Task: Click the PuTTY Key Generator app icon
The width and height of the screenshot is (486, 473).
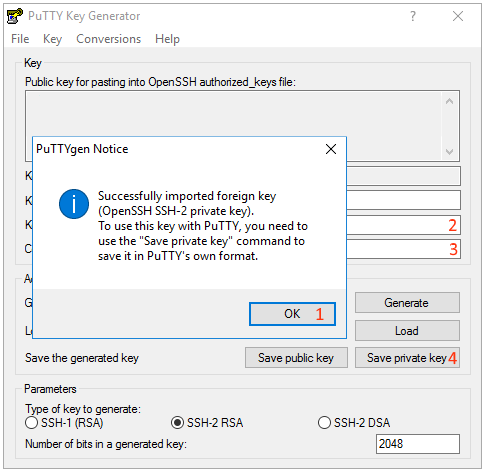Action: pos(15,16)
